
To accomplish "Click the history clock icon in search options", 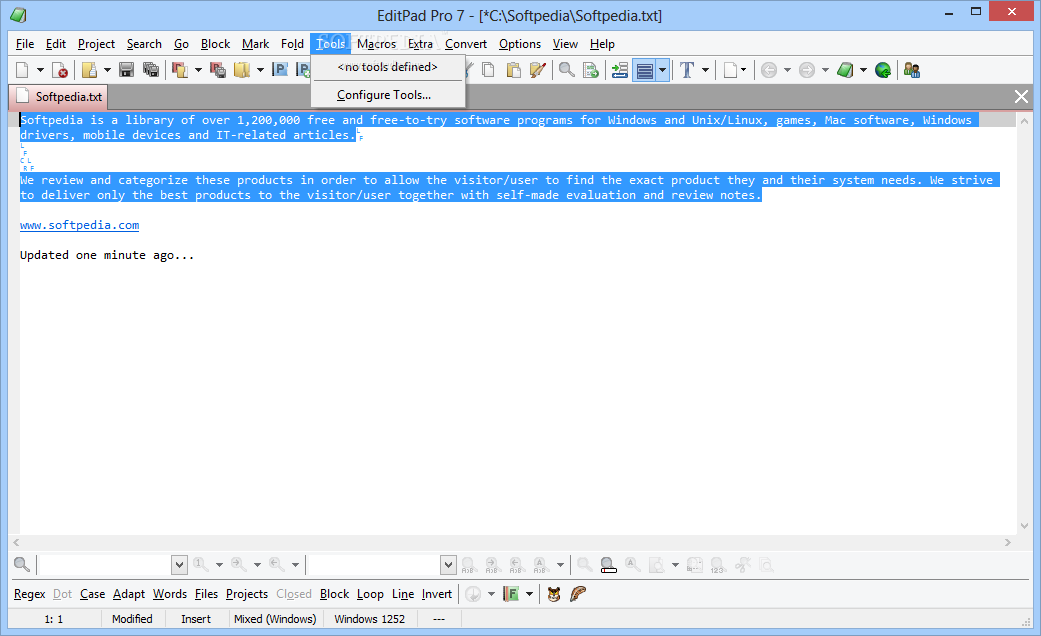I will 473,594.
